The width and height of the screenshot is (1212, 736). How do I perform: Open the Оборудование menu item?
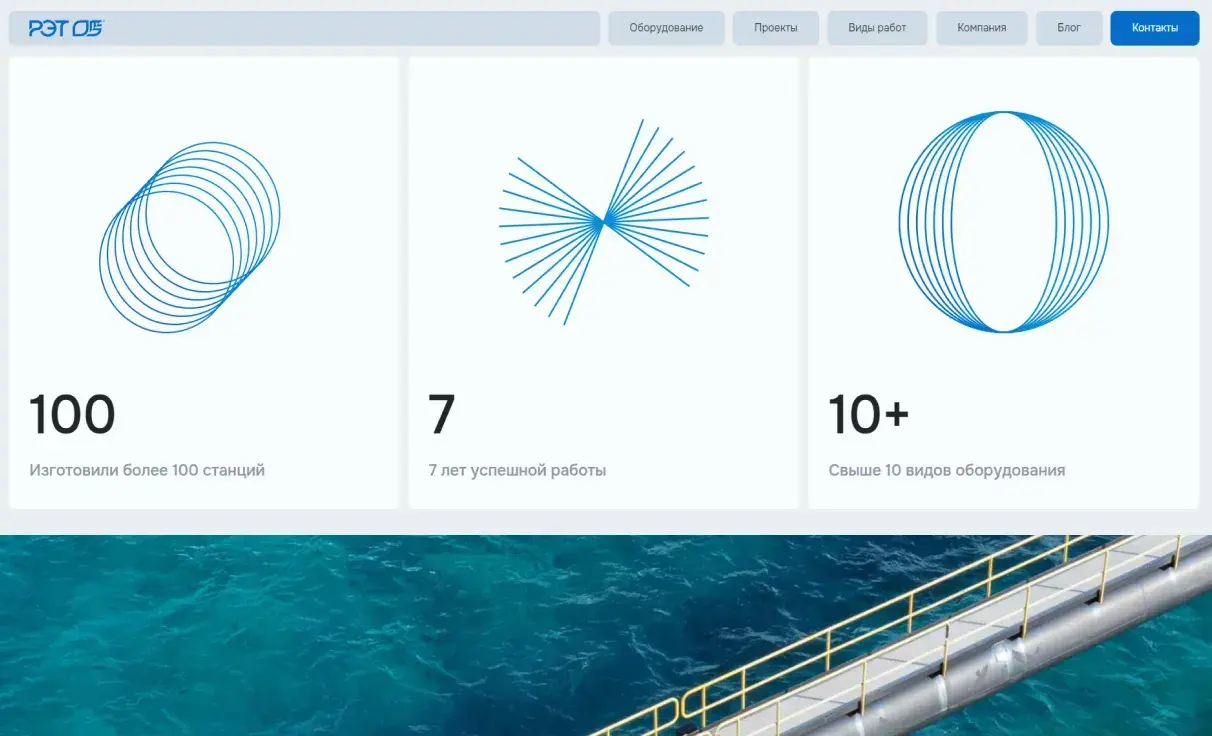[x=666, y=28]
